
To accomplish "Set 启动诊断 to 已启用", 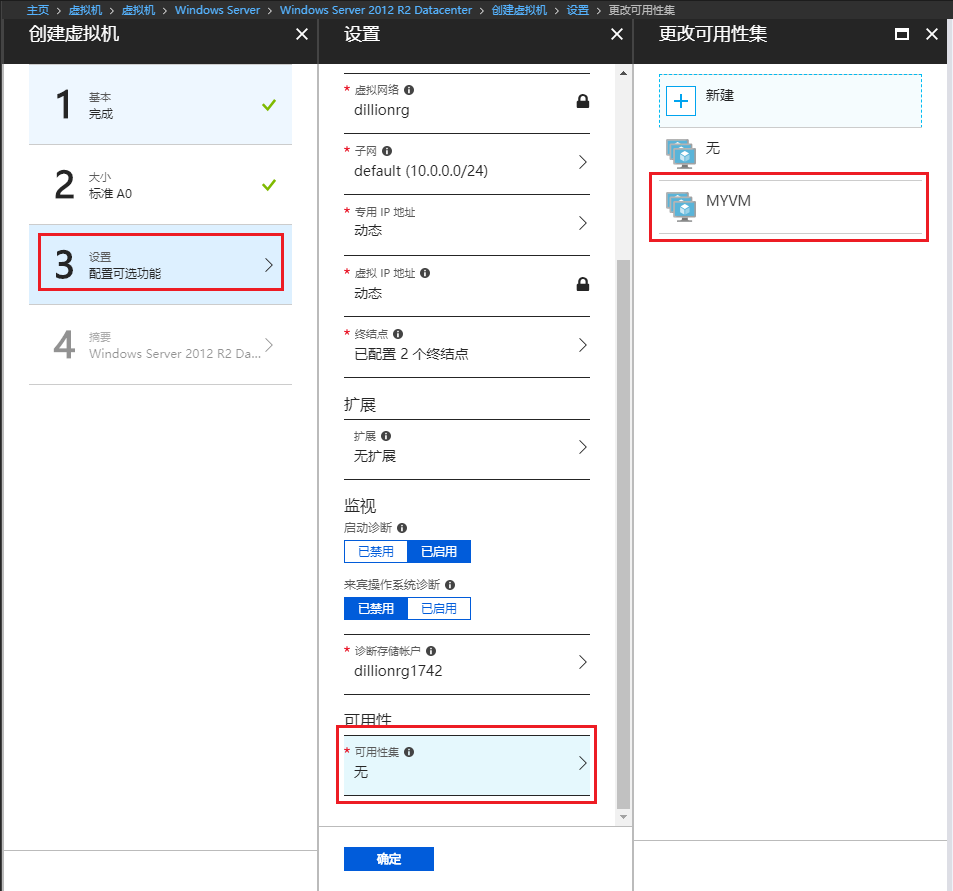I will pos(439,552).
